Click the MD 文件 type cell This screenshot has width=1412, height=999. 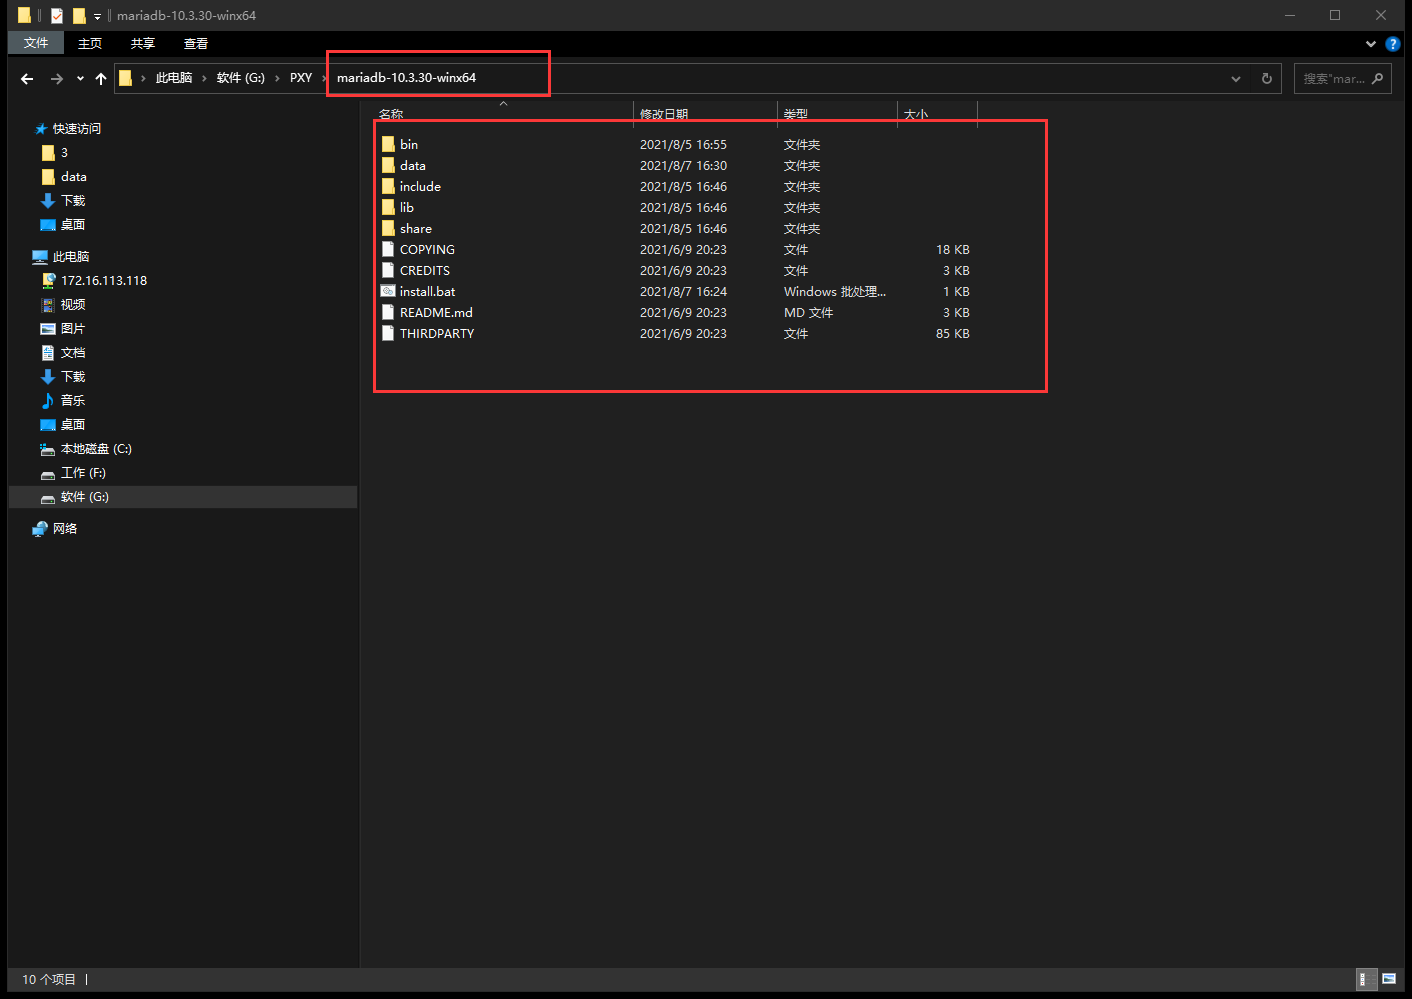808,312
